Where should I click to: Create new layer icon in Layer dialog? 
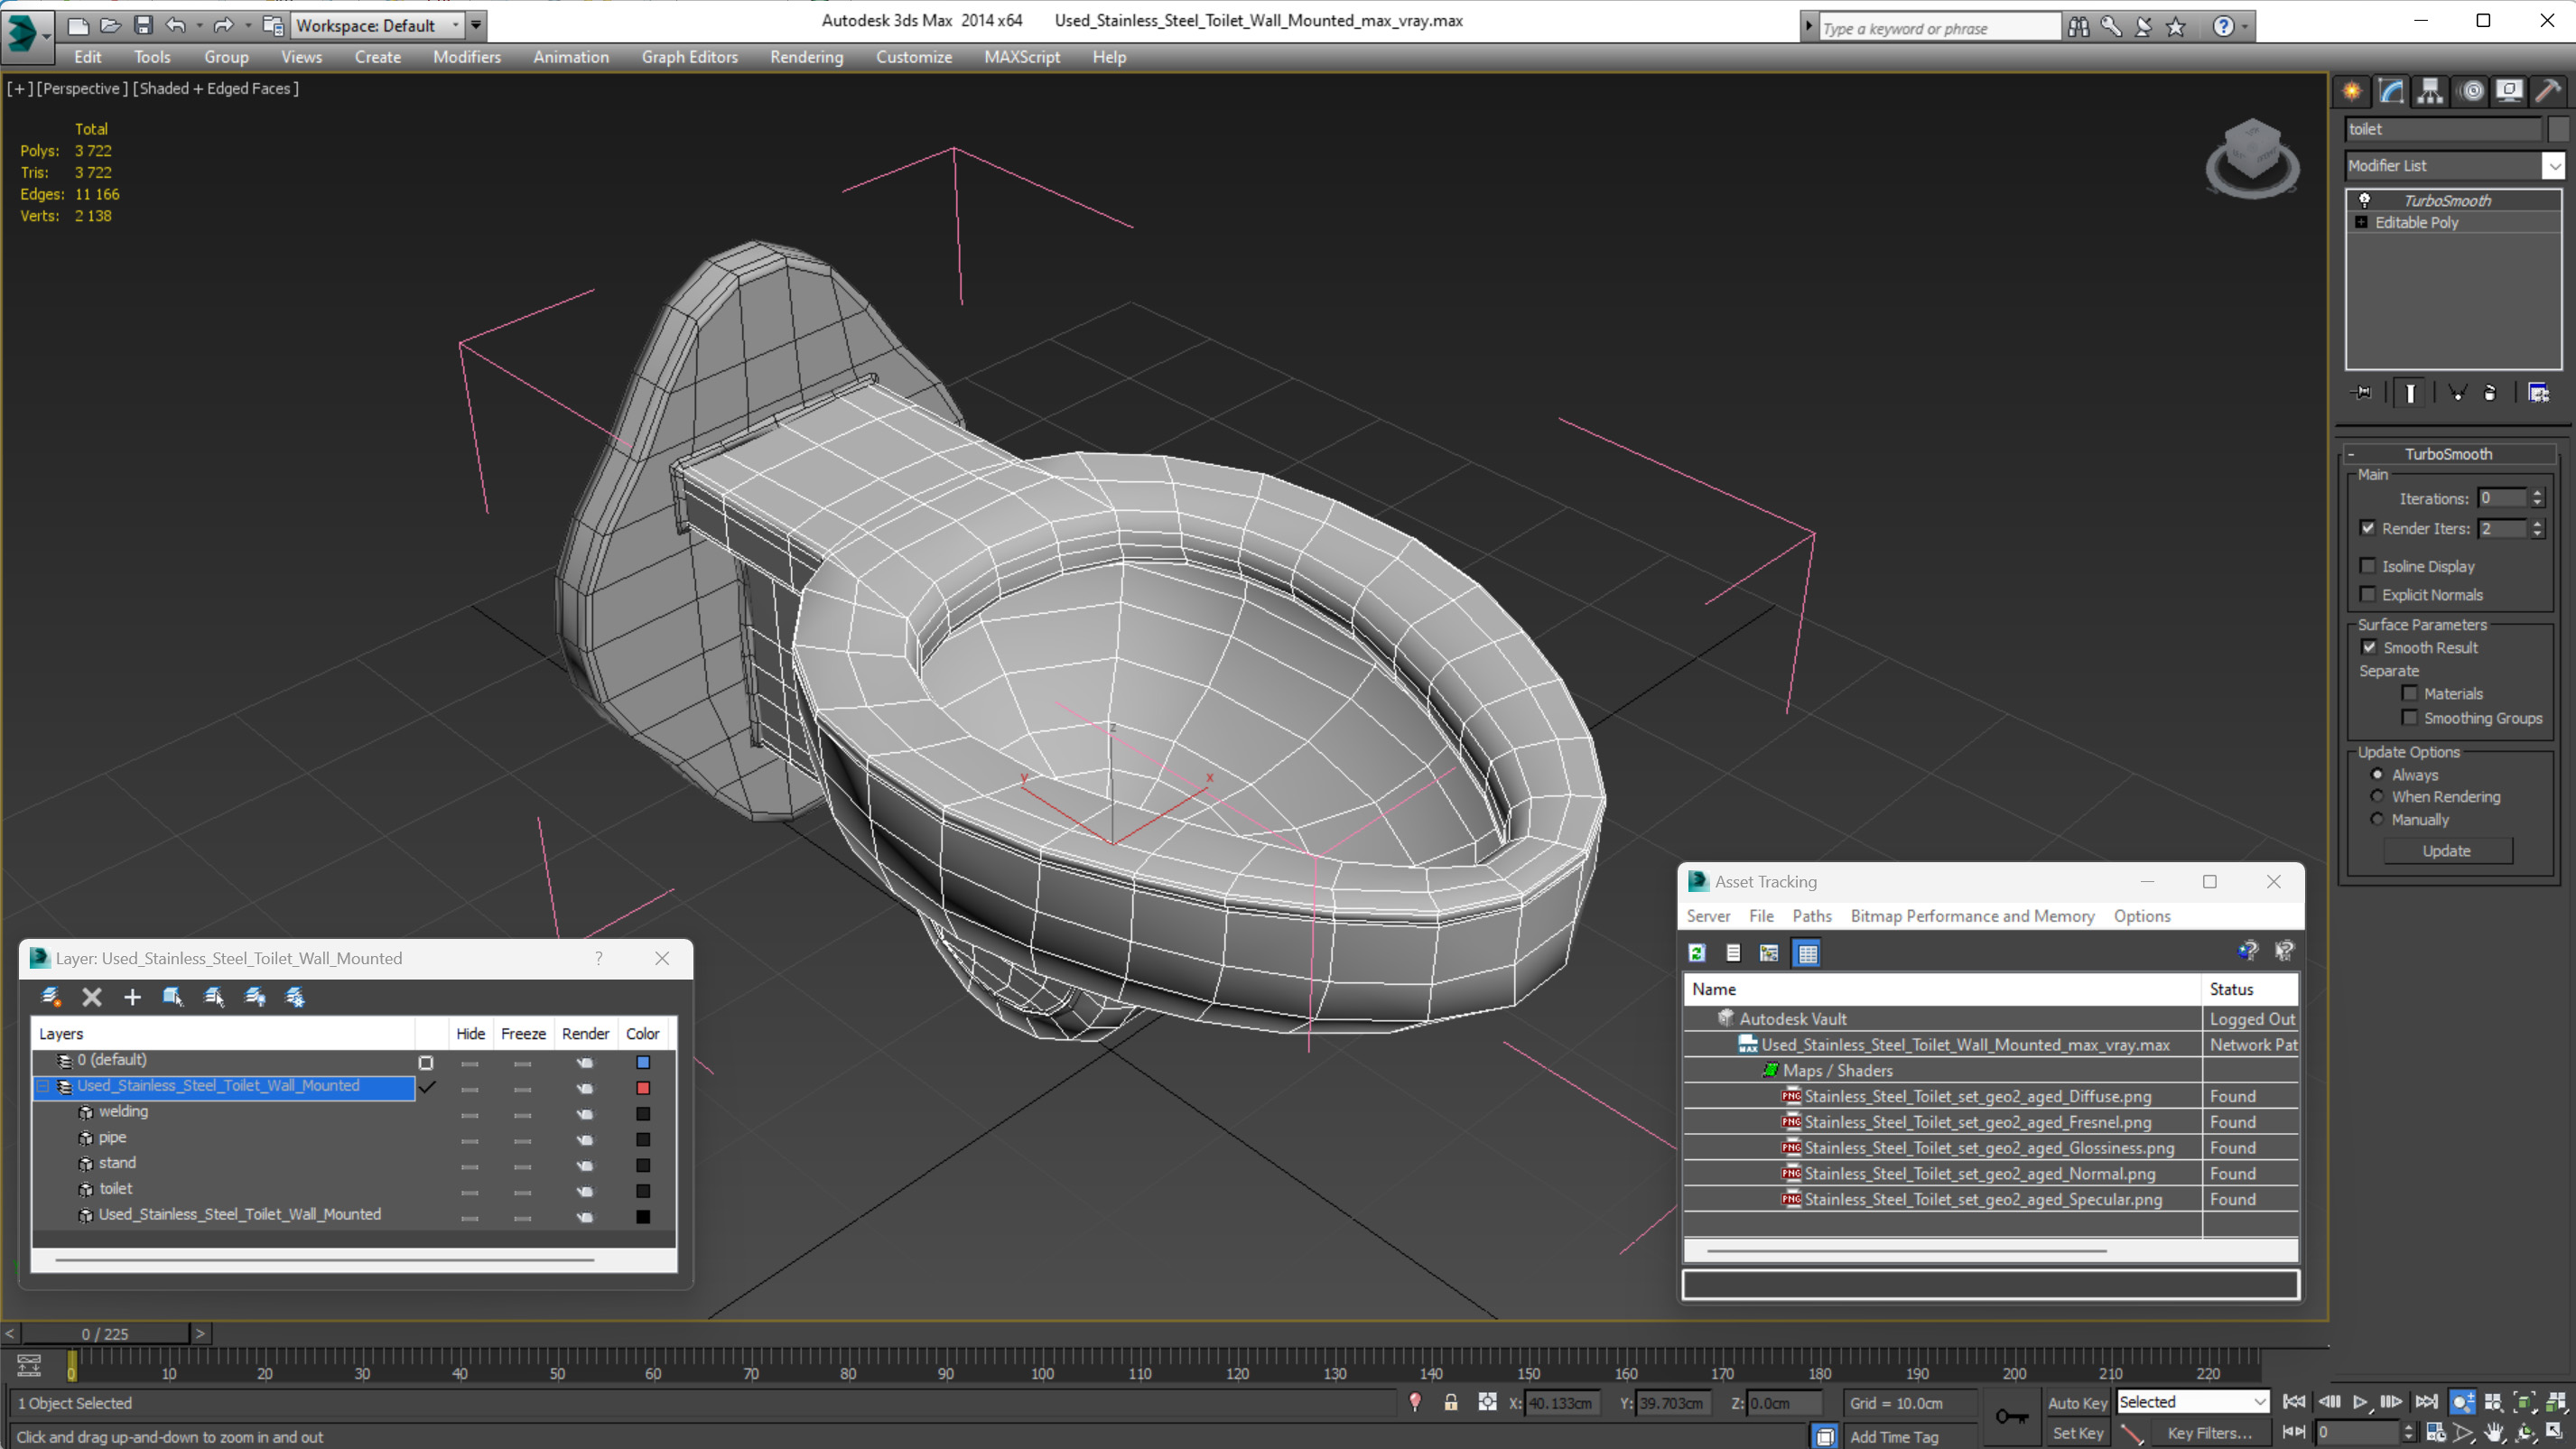coord(51,997)
